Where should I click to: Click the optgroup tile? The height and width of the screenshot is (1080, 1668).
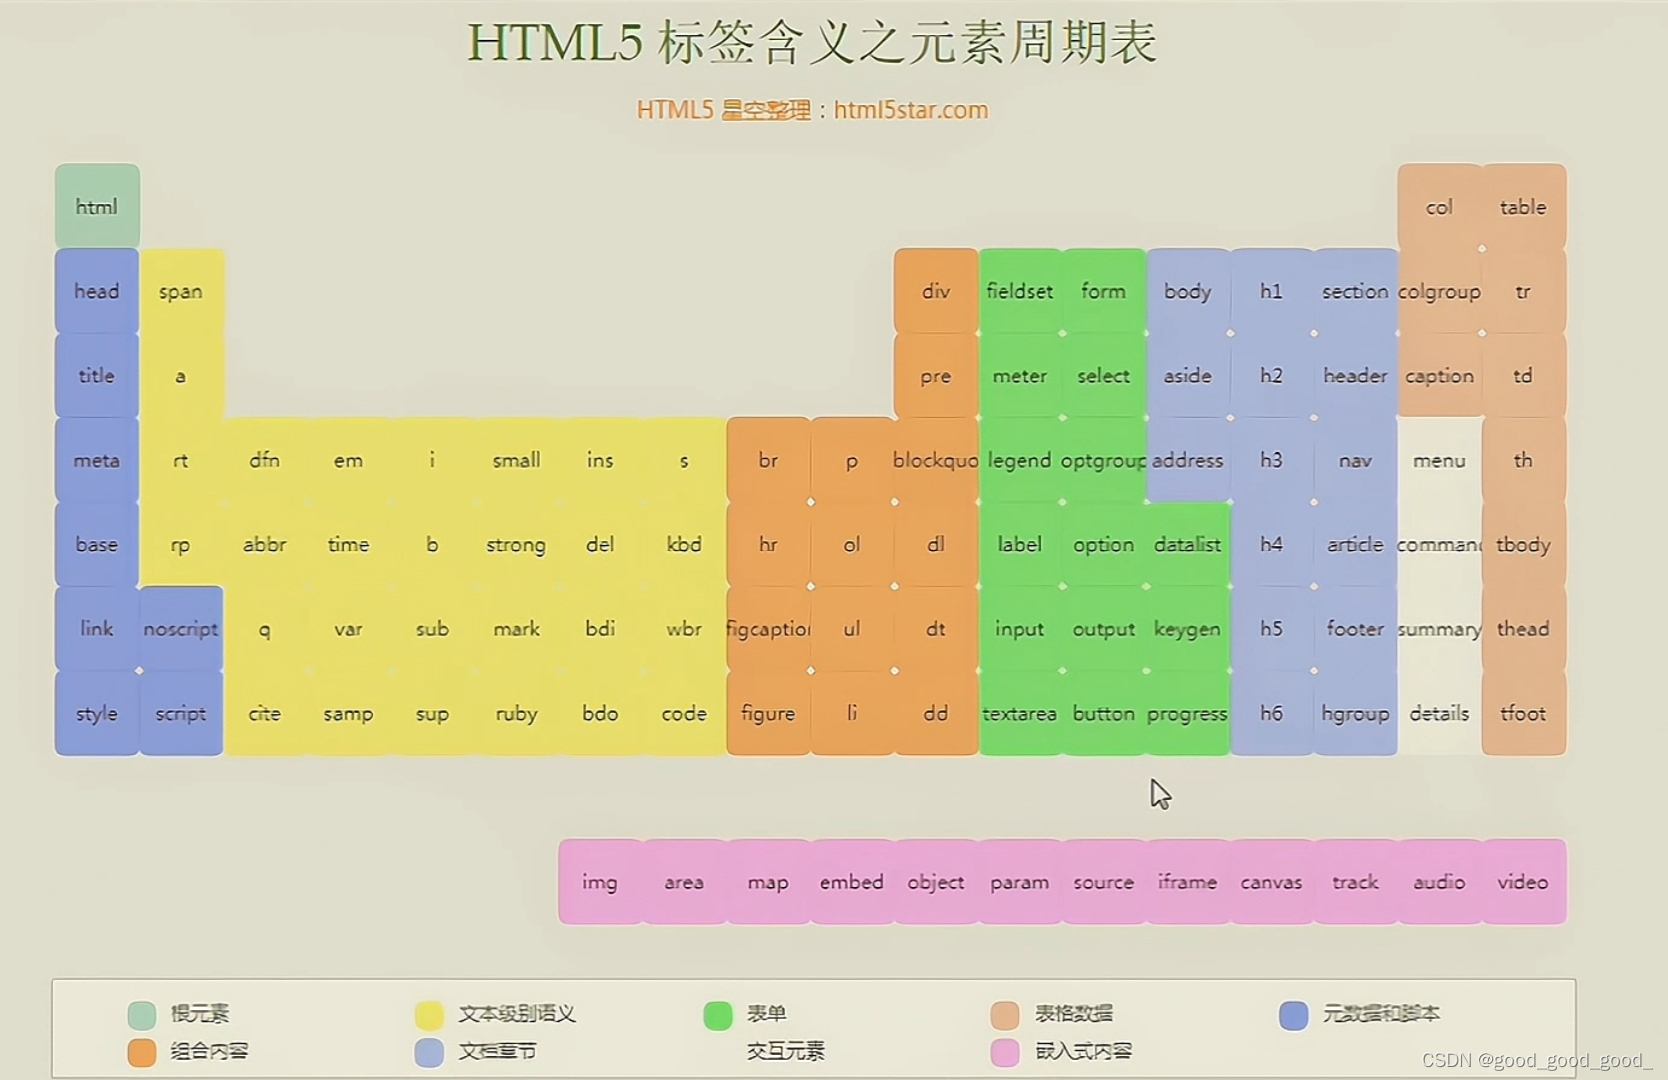(1104, 460)
